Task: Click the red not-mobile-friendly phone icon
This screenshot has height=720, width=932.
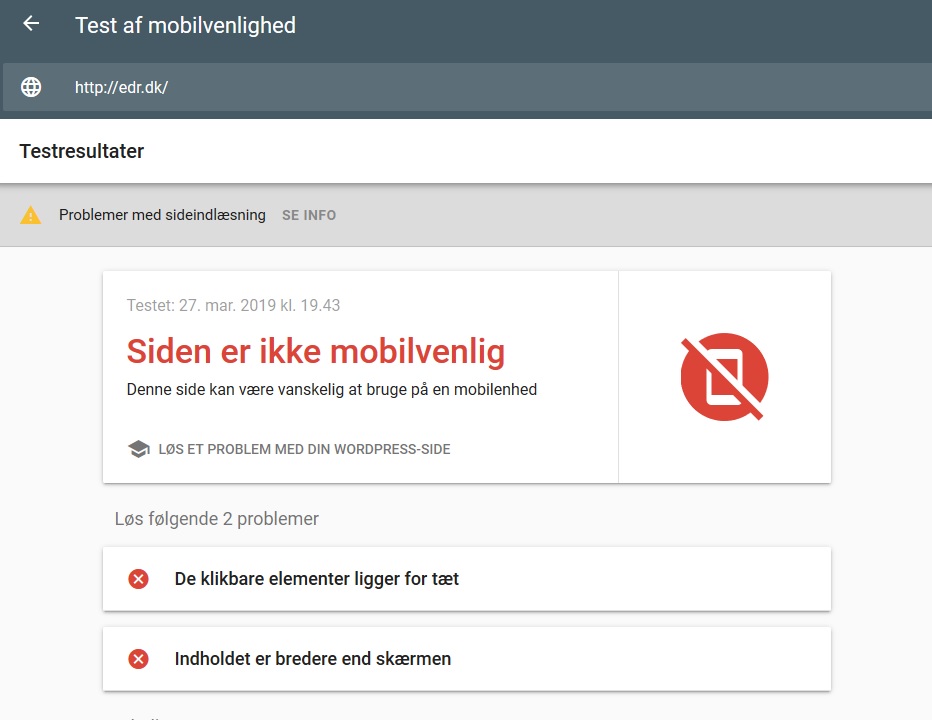Action: tap(724, 377)
